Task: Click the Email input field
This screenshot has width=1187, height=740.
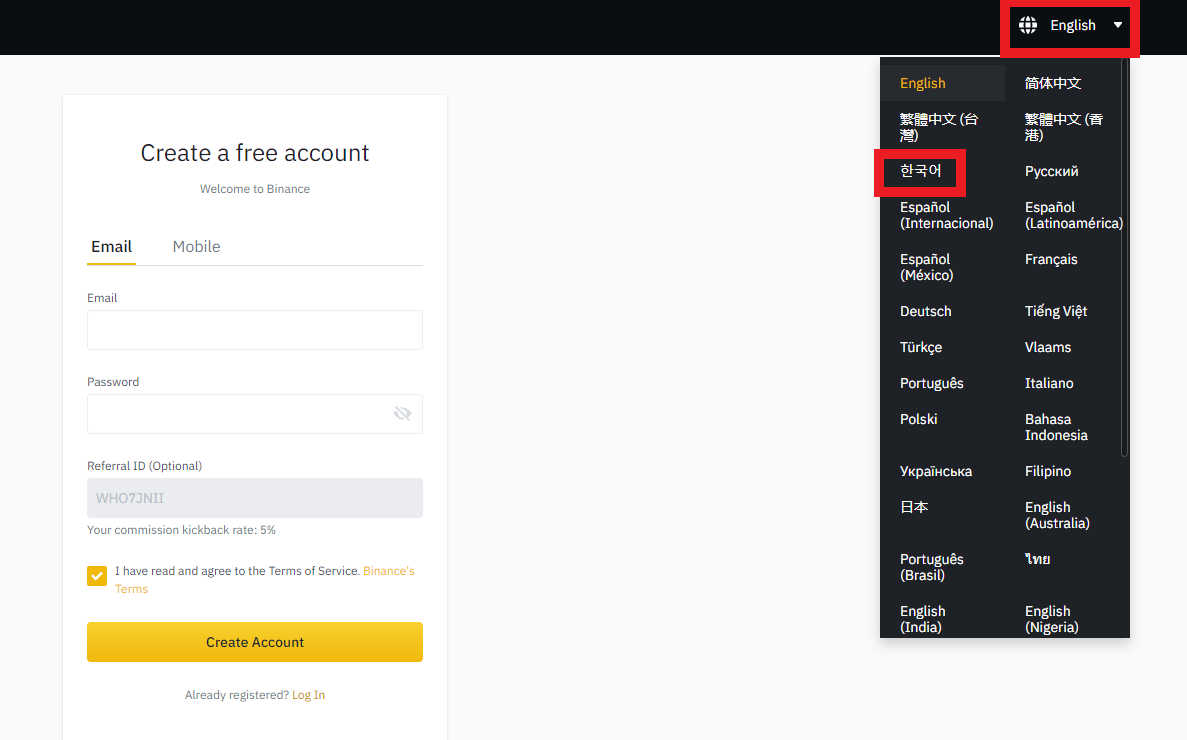Action: click(254, 330)
